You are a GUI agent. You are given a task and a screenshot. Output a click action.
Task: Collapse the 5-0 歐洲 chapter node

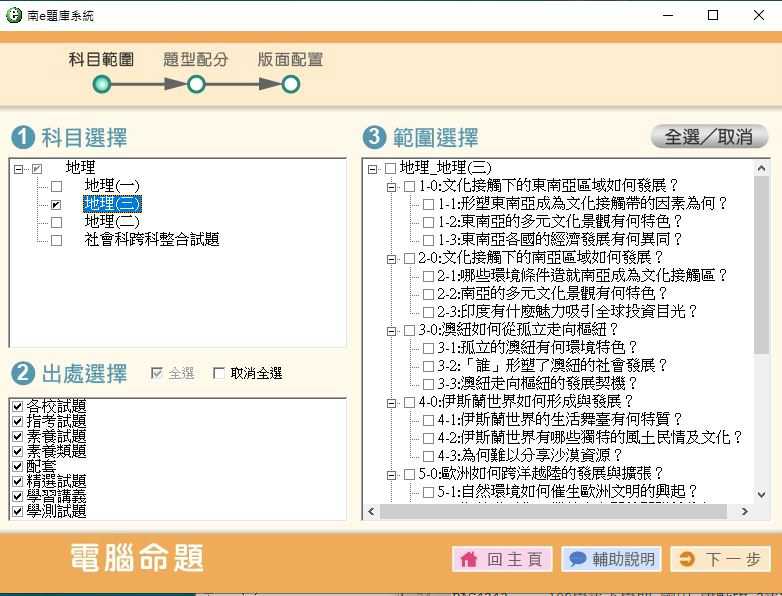pos(391,474)
